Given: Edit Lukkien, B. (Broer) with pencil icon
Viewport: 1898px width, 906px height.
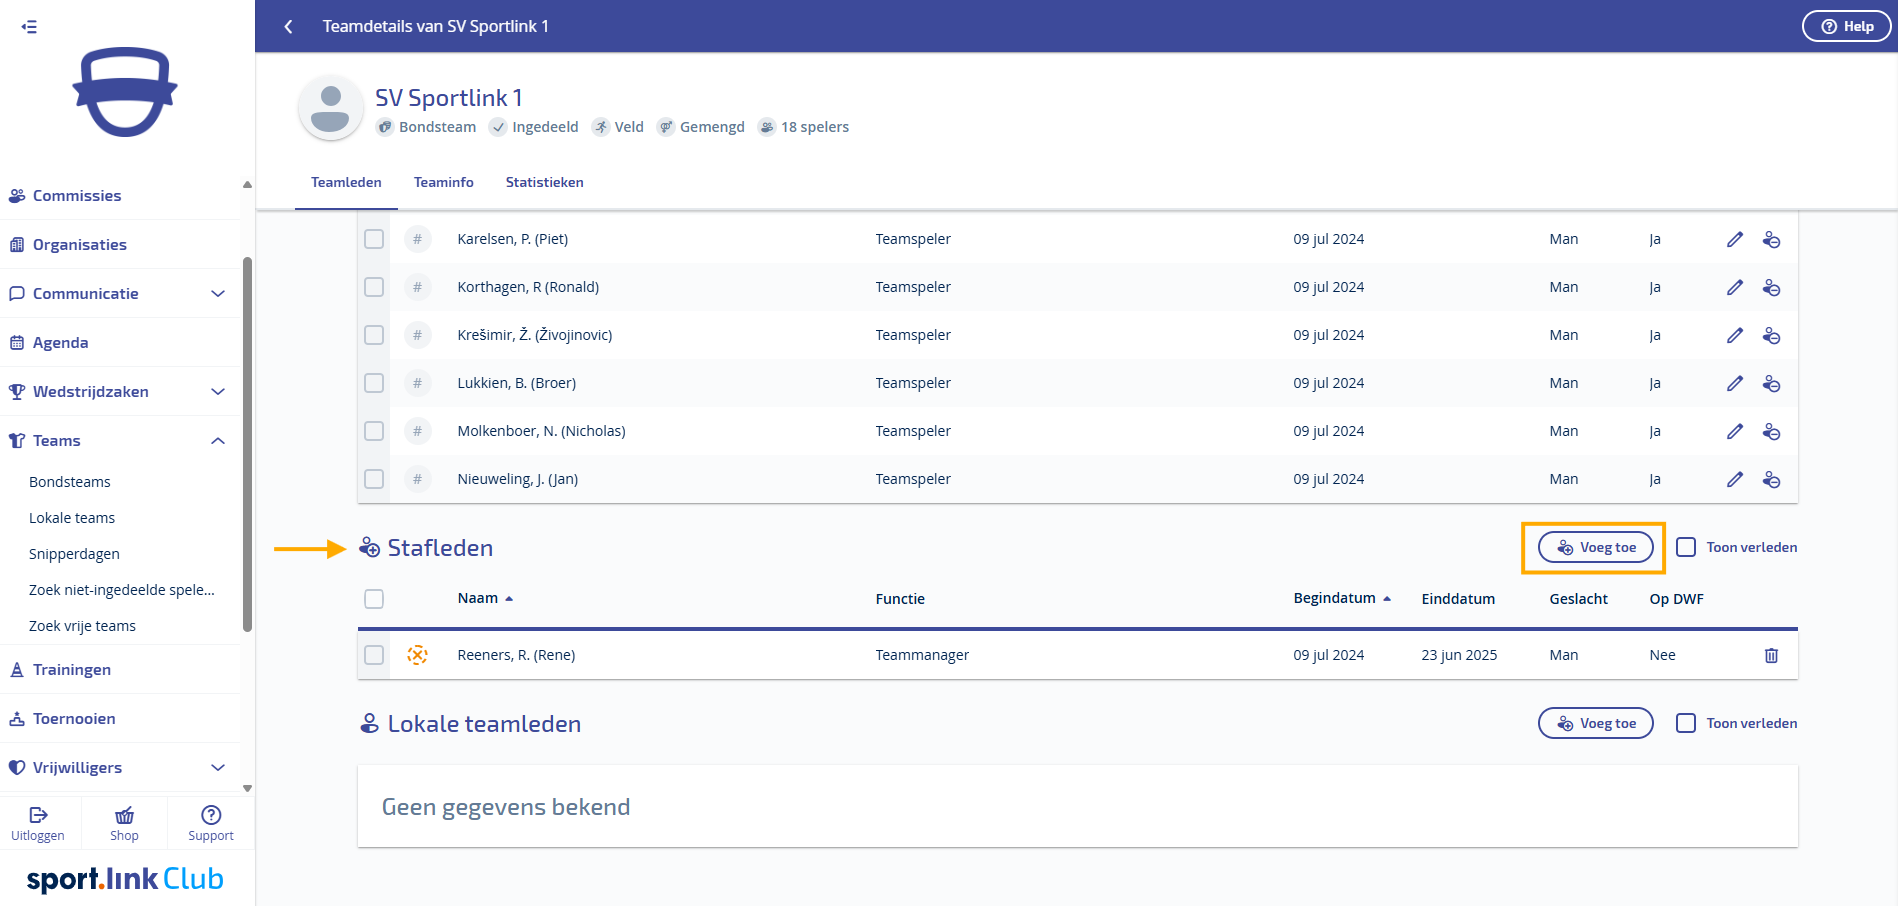Looking at the screenshot, I should click(x=1735, y=383).
